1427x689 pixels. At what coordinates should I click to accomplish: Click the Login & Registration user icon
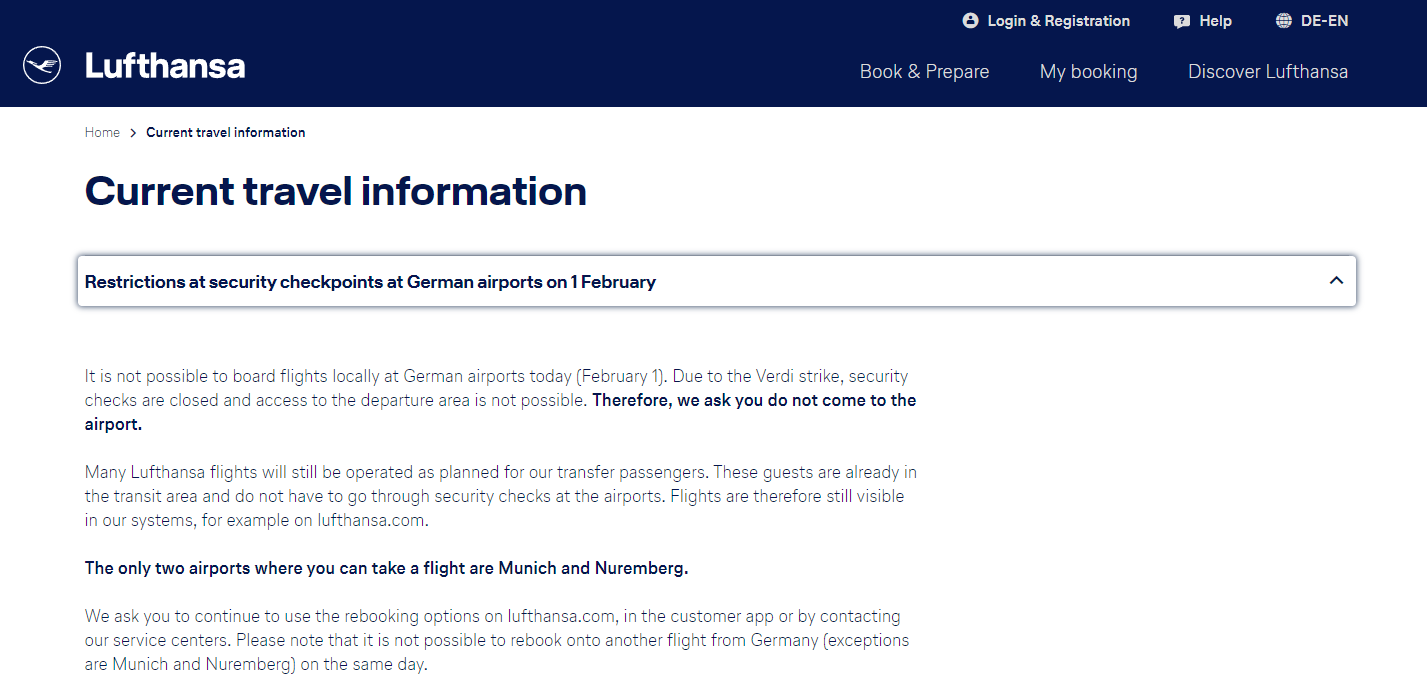point(970,21)
